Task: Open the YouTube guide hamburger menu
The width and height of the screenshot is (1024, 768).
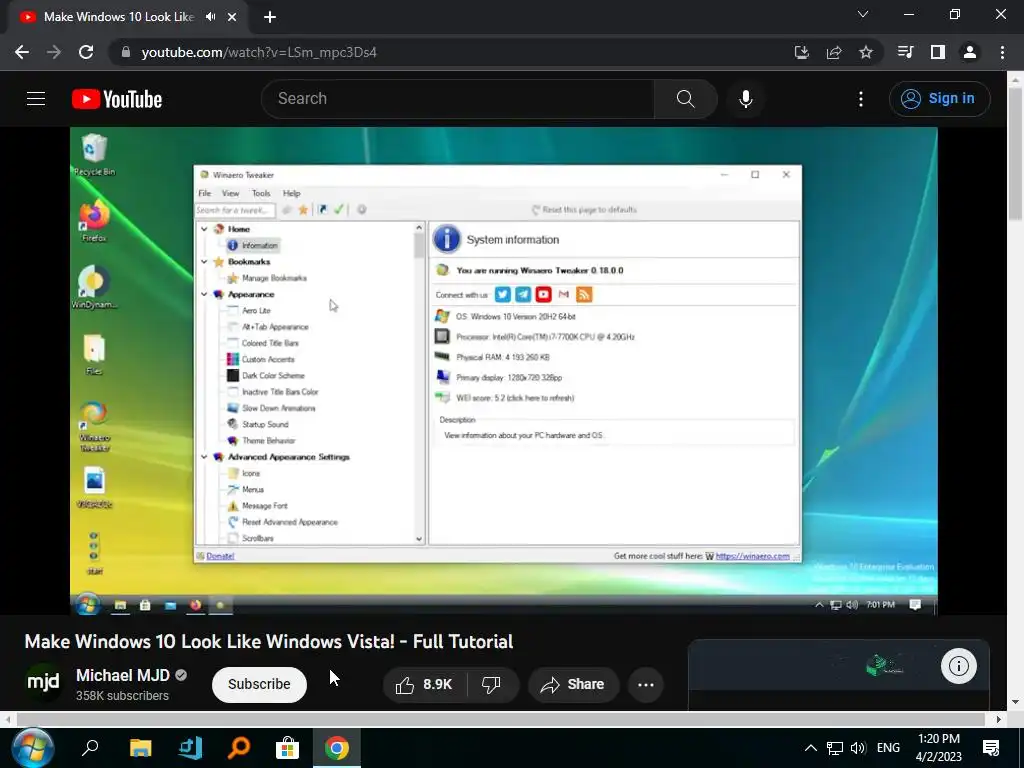Action: tap(36, 99)
